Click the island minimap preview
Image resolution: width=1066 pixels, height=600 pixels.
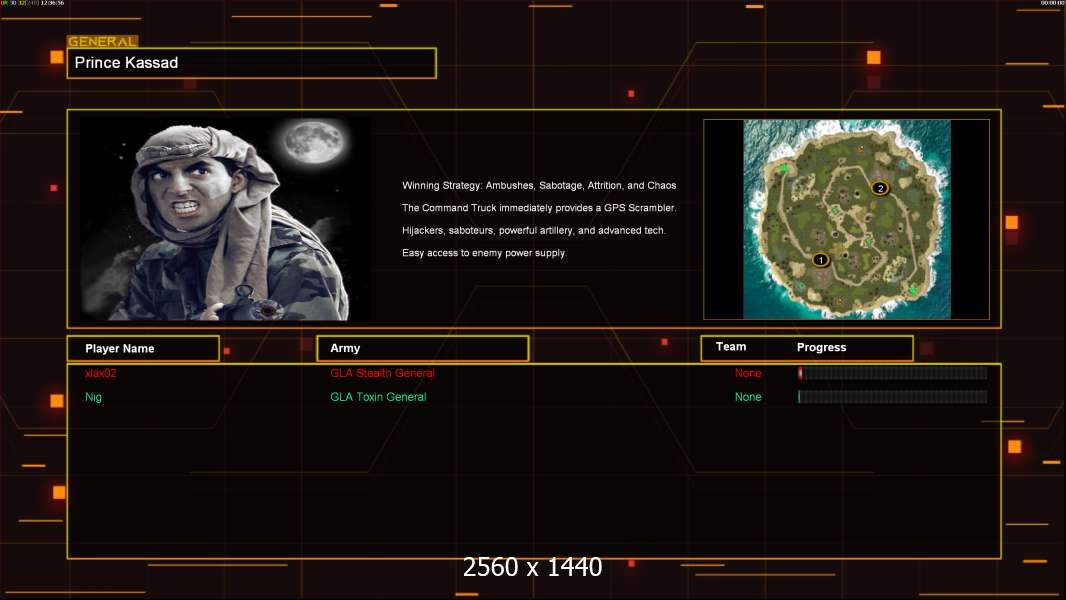pos(846,219)
